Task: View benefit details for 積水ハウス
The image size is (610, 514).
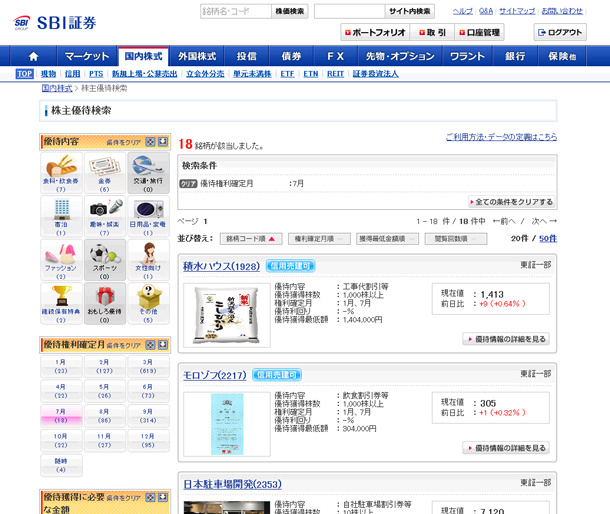Action: pyautogui.click(x=506, y=339)
